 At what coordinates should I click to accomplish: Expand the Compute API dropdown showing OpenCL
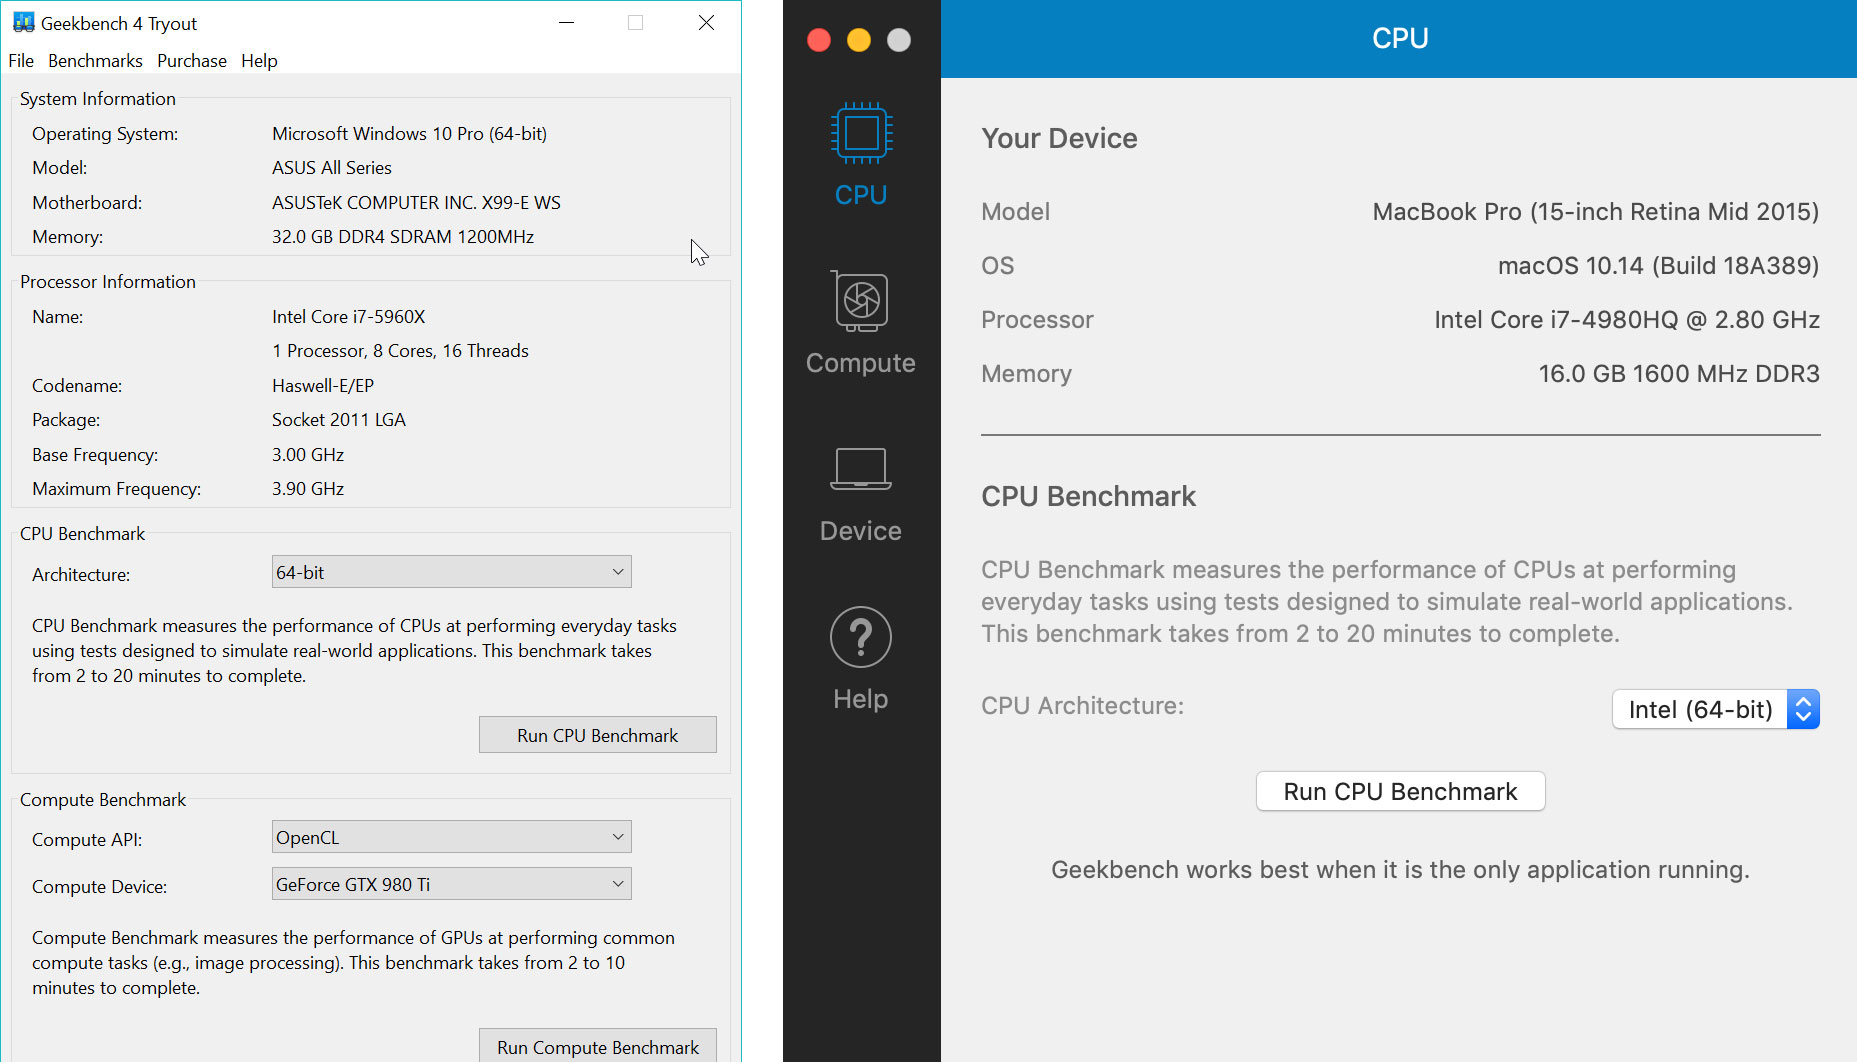pos(452,837)
